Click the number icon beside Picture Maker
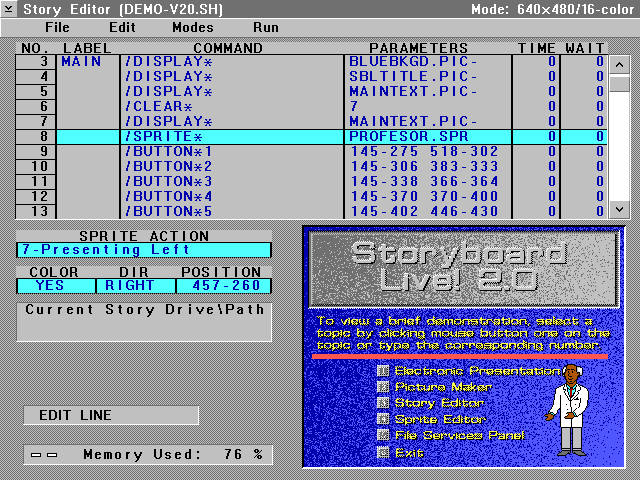This screenshot has width=640, height=480. click(383, 387)
